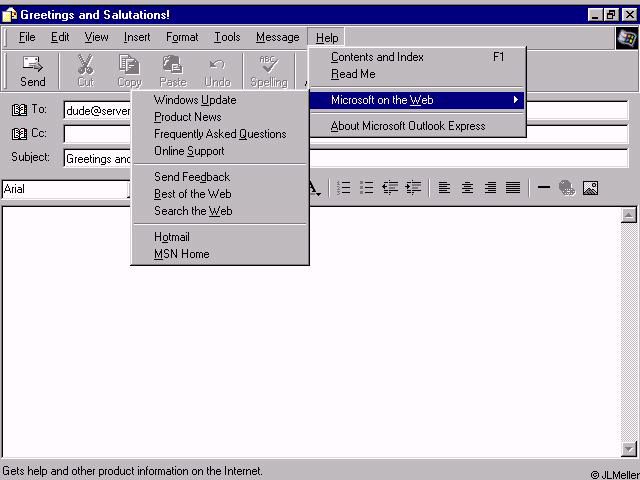Close the open Help menu
The image size is (640, 480).
(x=327, y=38)
